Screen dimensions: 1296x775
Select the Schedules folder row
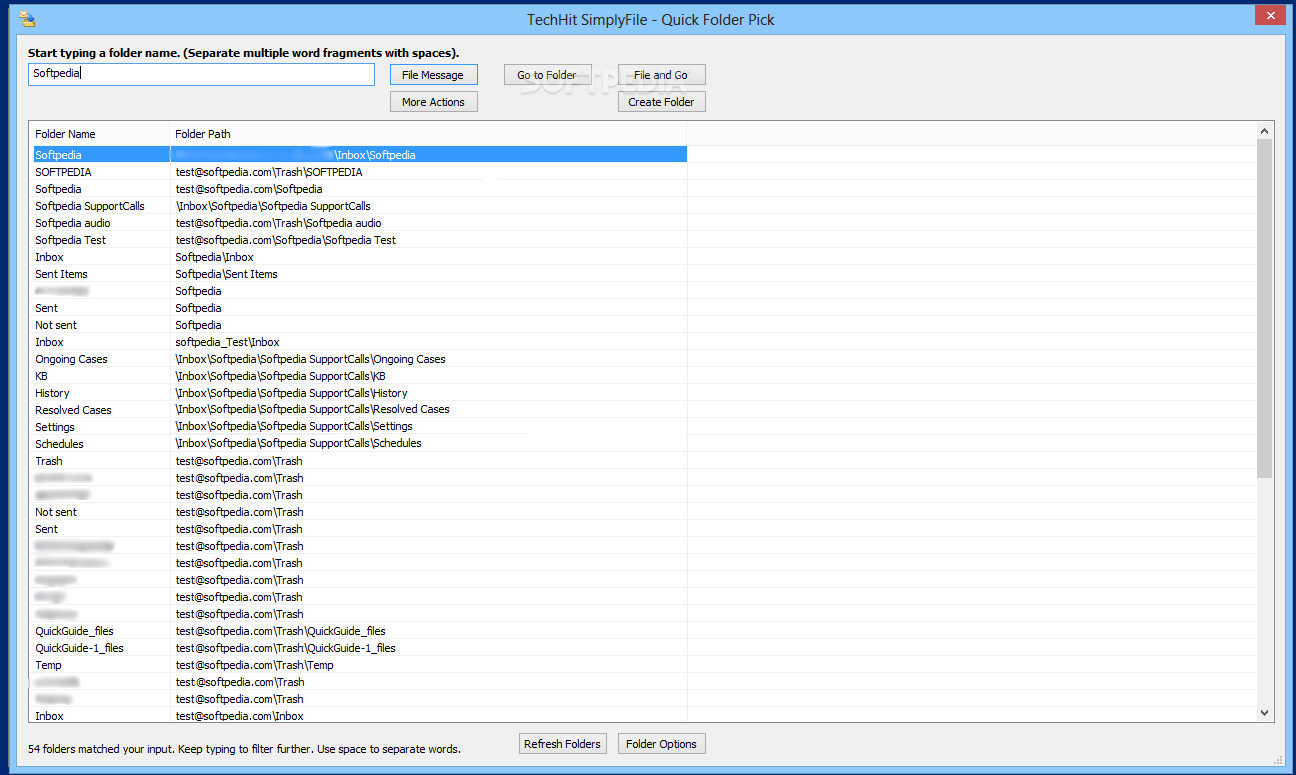point(359,444)
